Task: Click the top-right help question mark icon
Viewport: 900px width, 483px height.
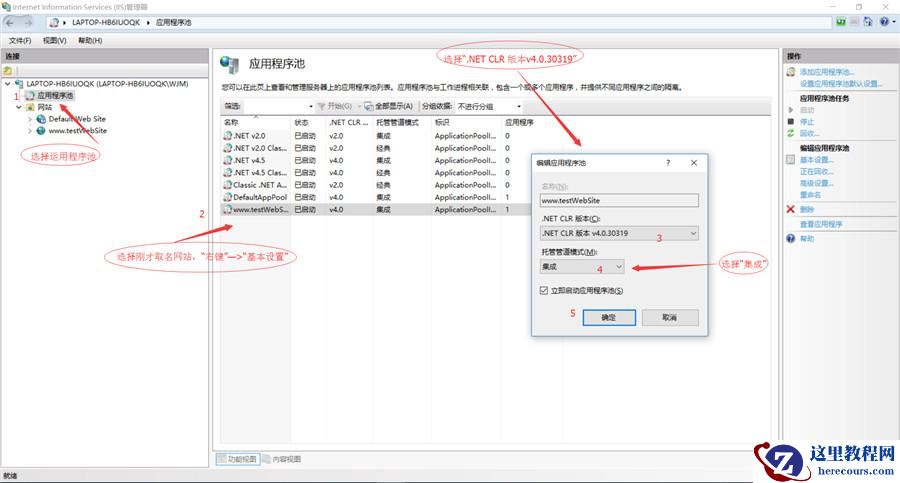Action: 885,22
